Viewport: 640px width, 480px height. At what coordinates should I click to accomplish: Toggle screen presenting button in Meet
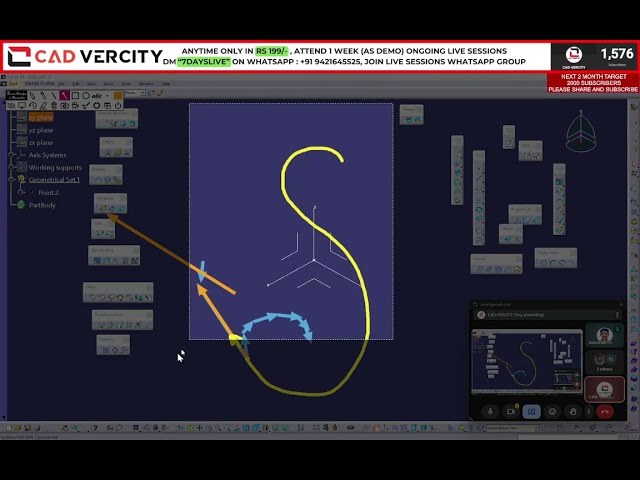tap(531, 411)
